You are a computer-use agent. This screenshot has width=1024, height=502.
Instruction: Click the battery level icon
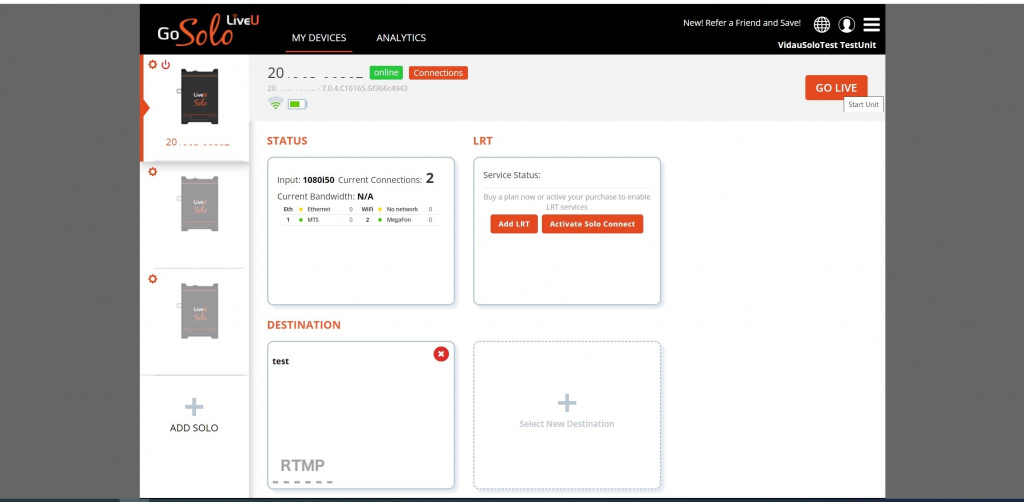tap(297, 104)
